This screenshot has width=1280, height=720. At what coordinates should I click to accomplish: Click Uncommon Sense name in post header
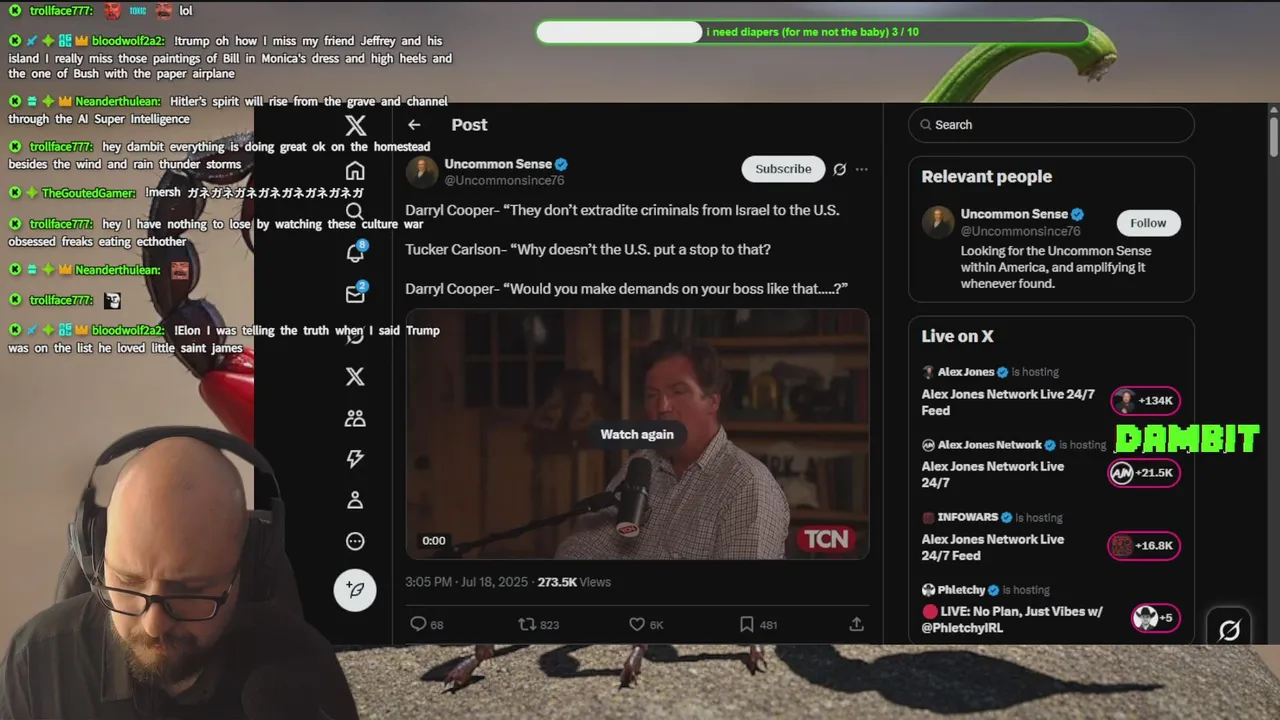498,164
